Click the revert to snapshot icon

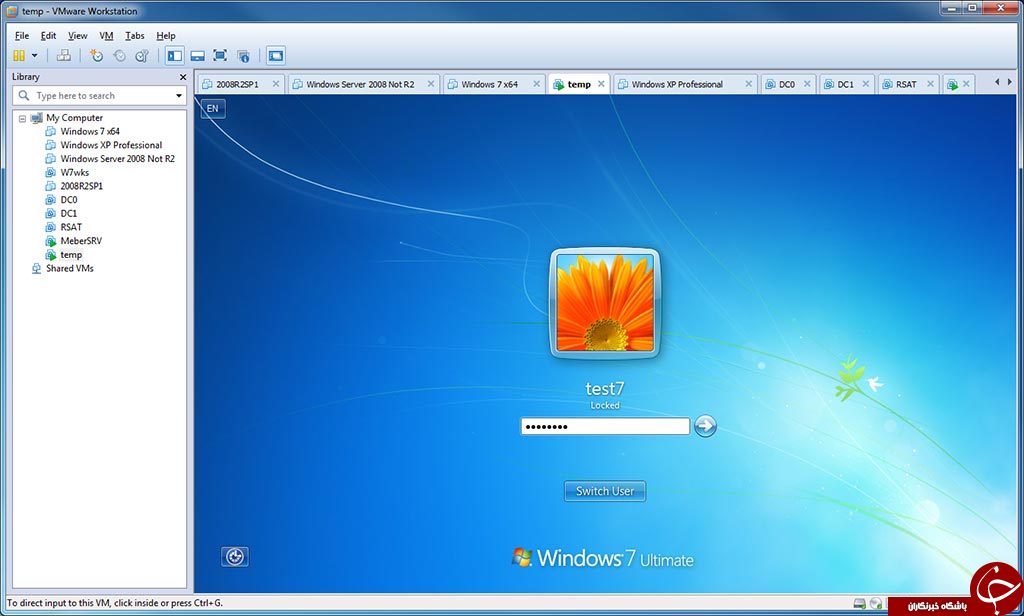pyautogui.click(x=120, y=56)
